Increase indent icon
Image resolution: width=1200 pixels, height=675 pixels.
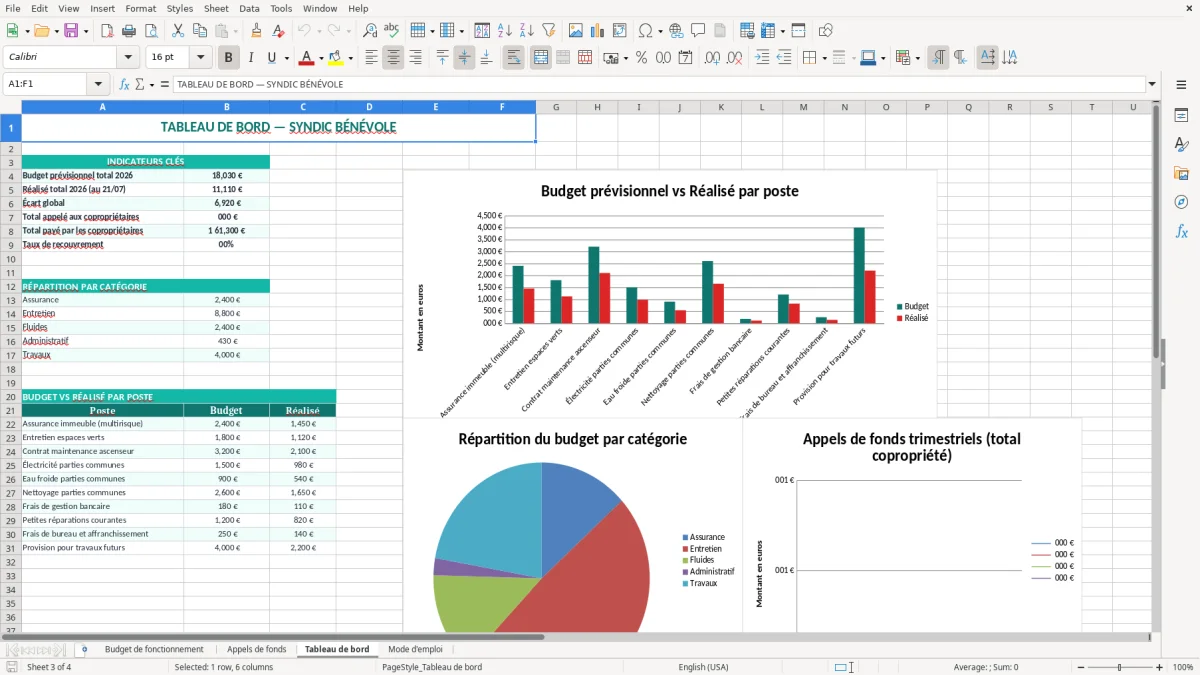point(762,58)
